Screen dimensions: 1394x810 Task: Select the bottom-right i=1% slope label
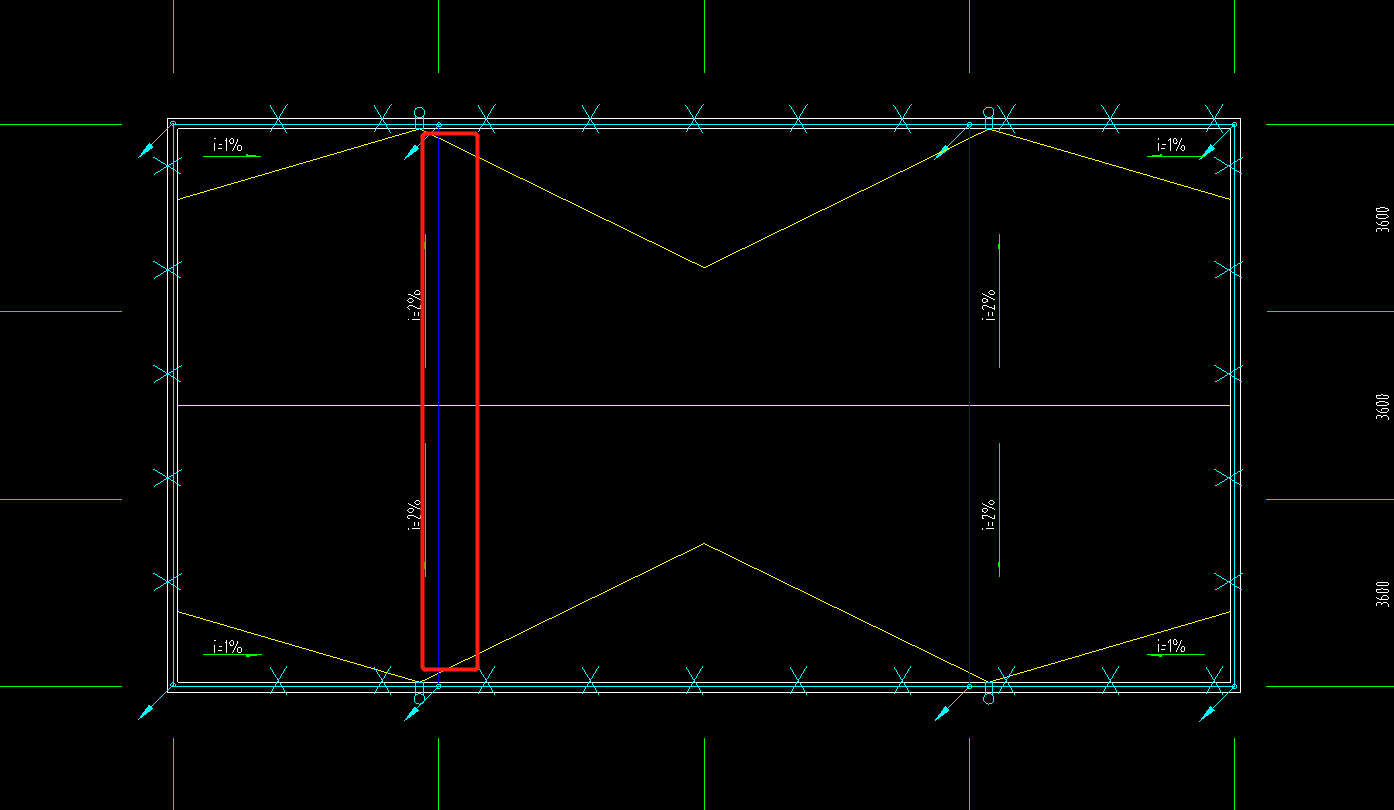[1170, 646]
